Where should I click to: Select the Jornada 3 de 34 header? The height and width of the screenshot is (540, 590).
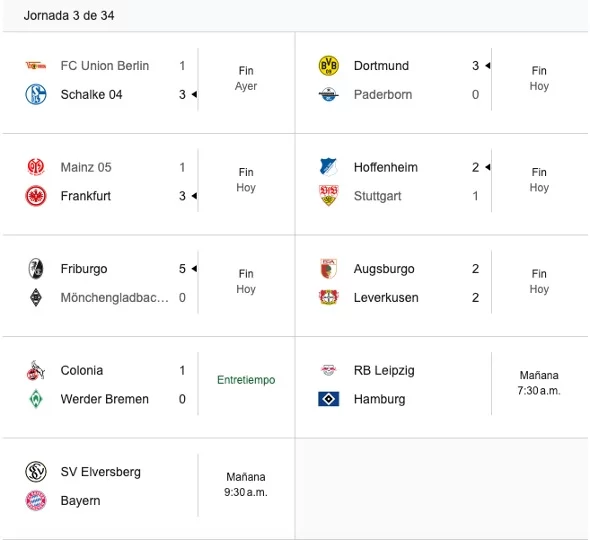[69, 16]
